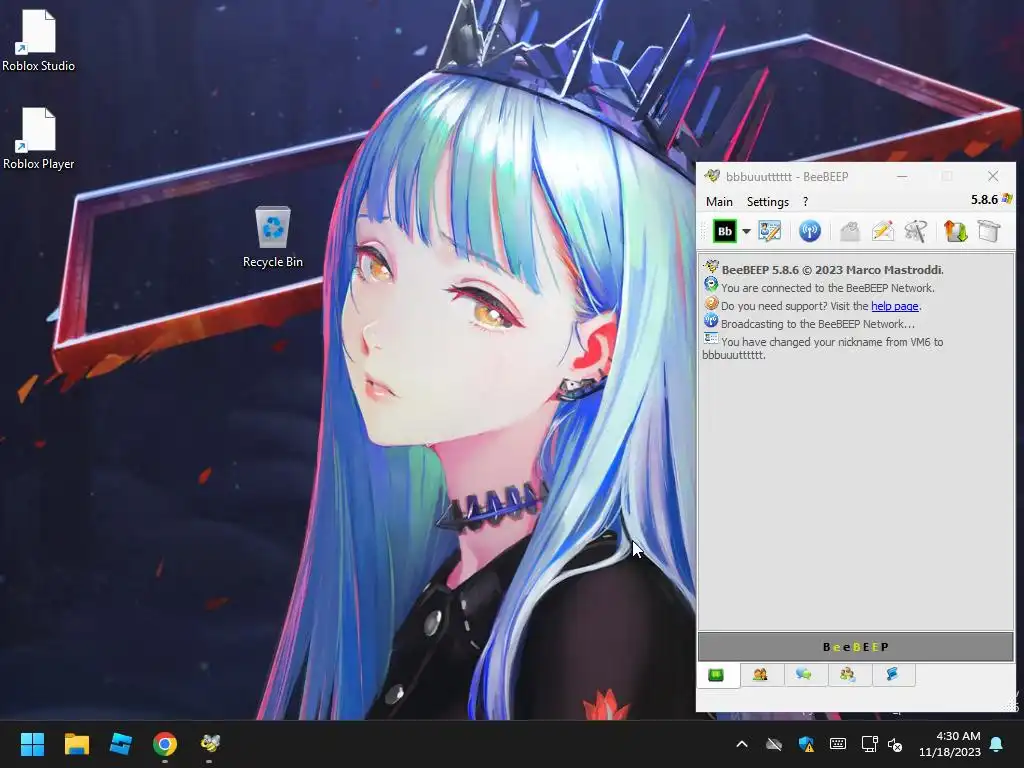1024x768 pixels.
Task: Open File Explorer from the taskbar
Action: 76,744
